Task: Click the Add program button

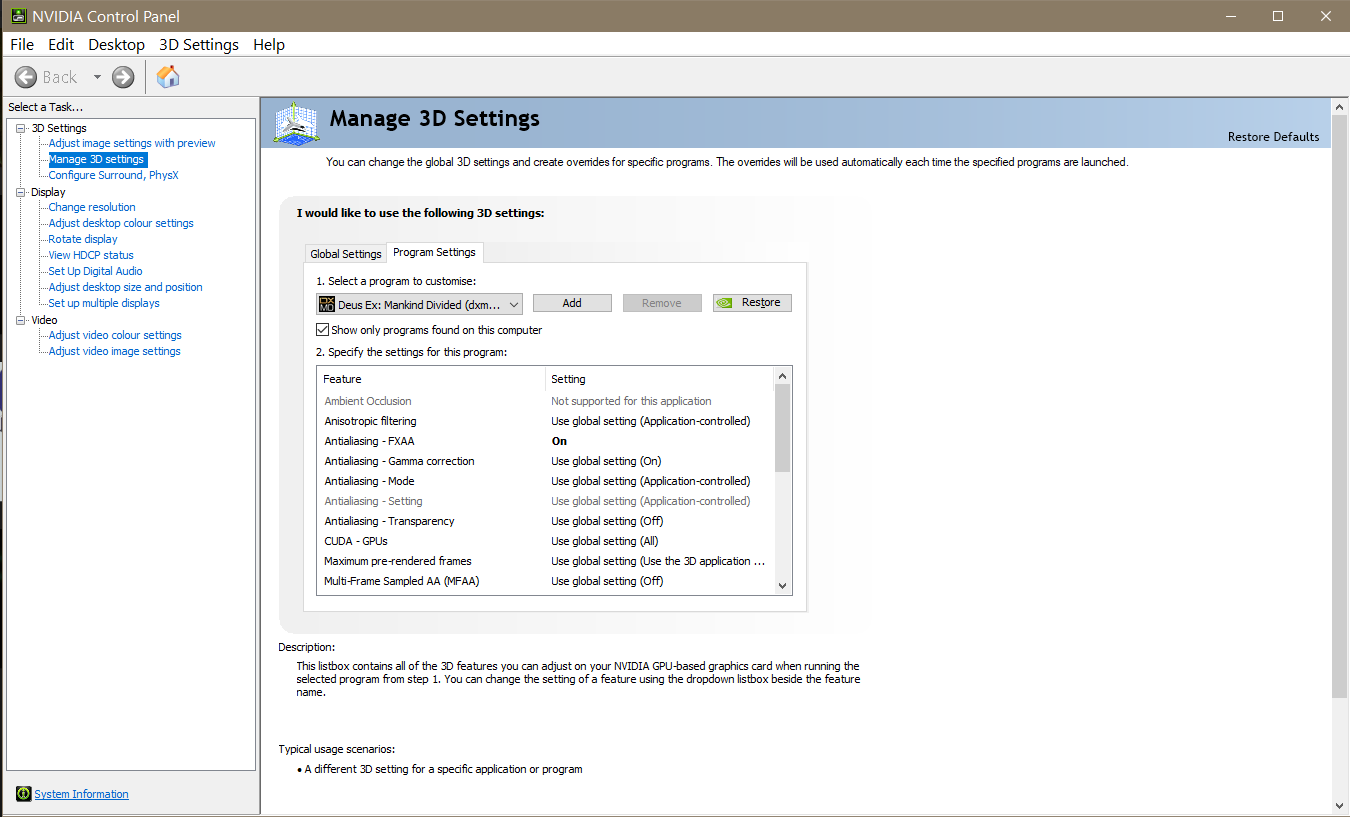Action: tap(572, 303)
